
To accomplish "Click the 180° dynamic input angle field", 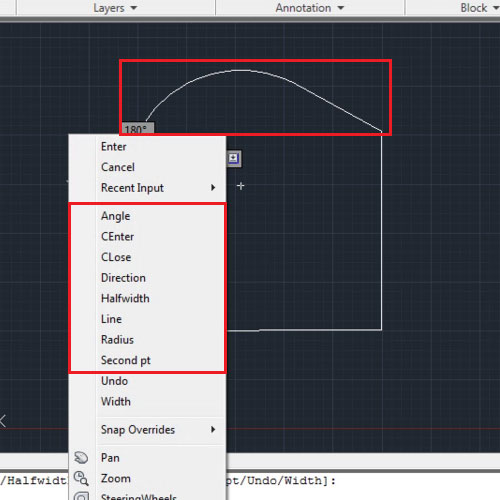I will pos(138,128).
